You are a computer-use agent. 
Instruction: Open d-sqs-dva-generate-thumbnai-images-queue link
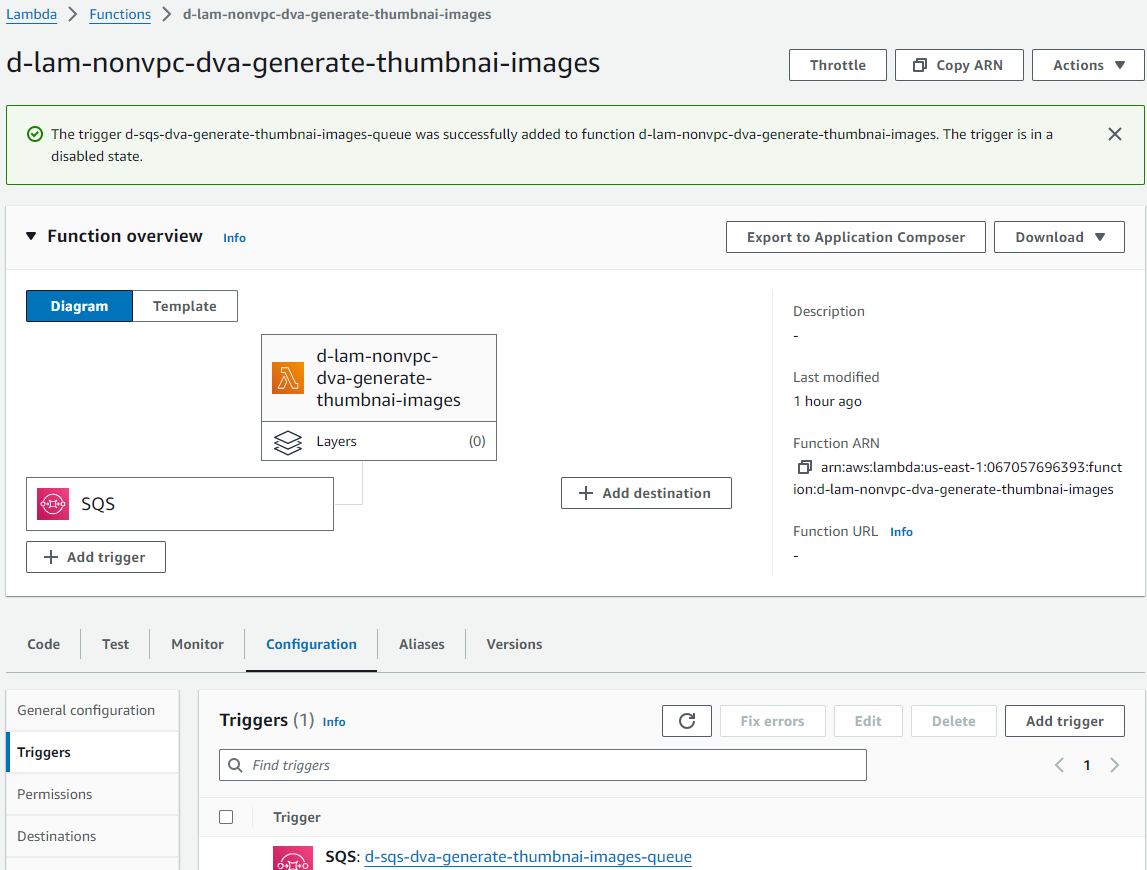[528, 857]
